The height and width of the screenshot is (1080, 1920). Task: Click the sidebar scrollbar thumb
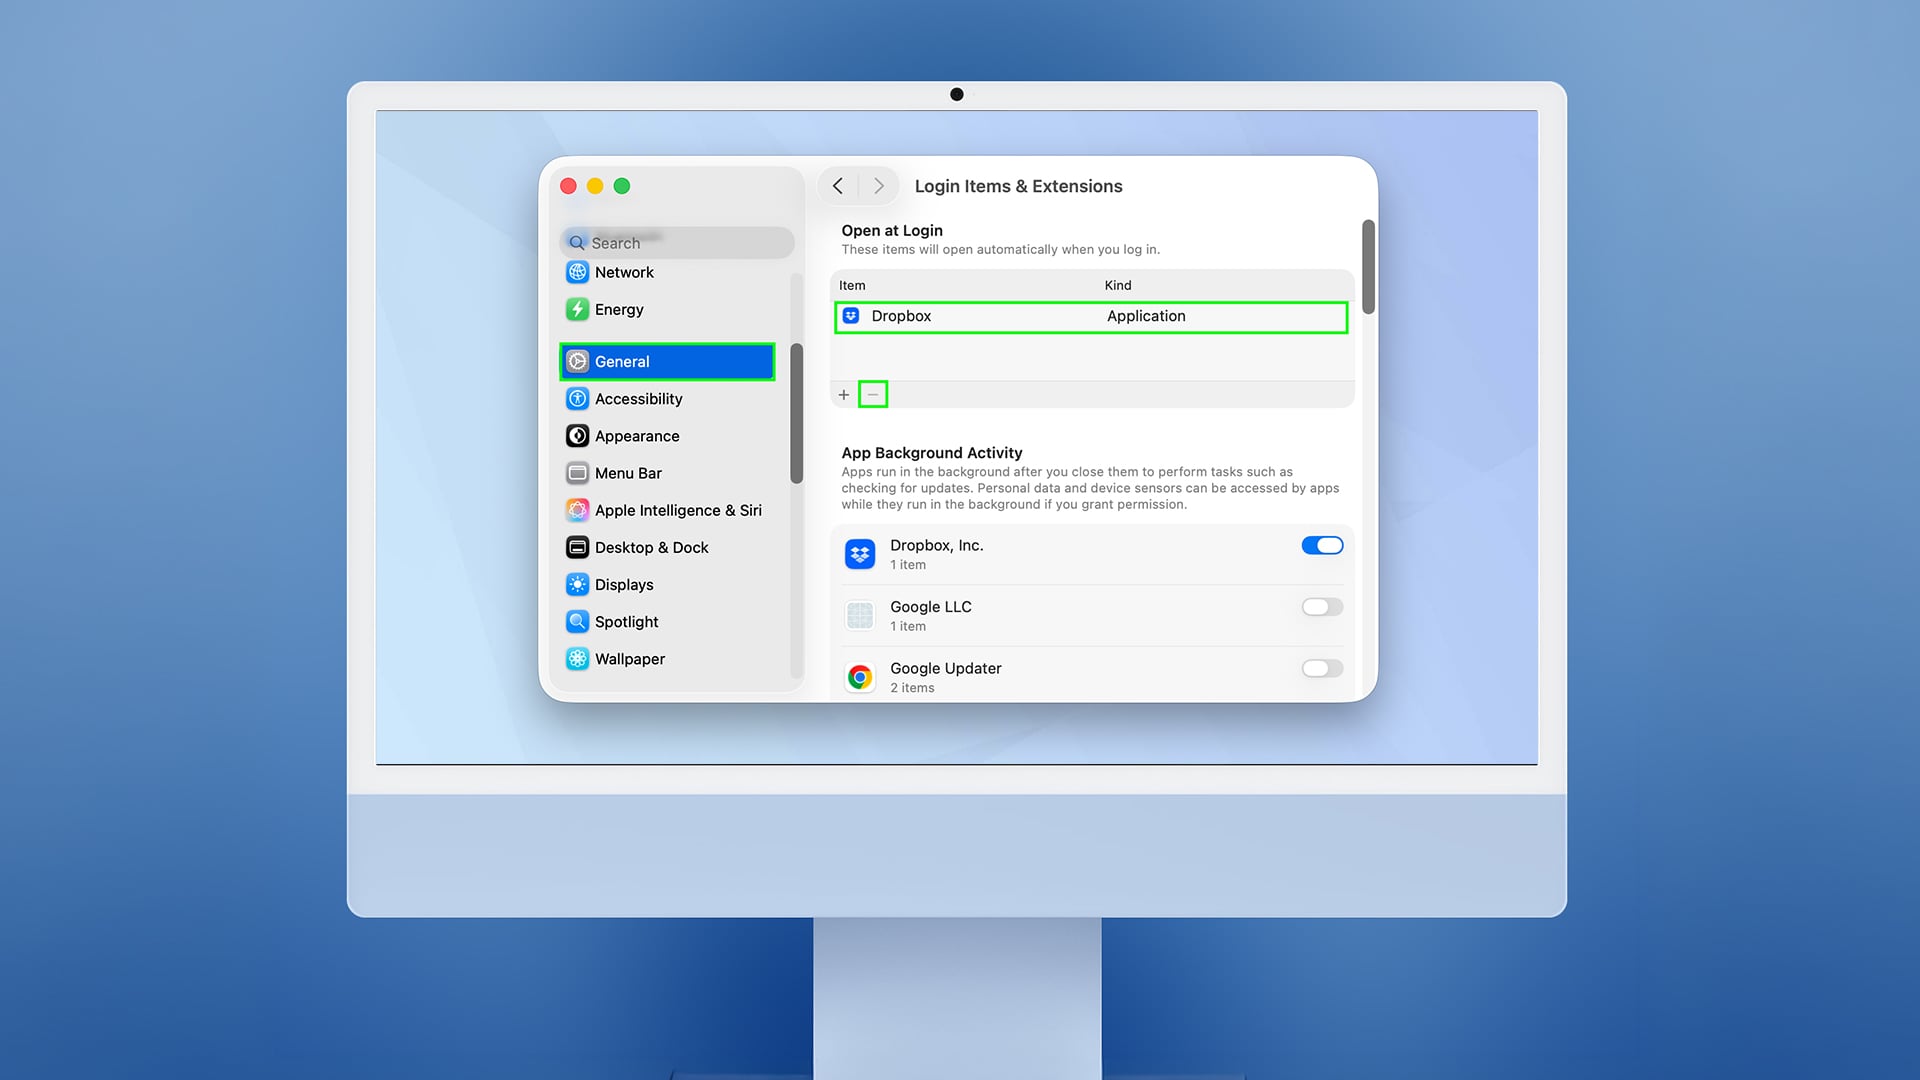pyautogui.click(x=797, y=413)
